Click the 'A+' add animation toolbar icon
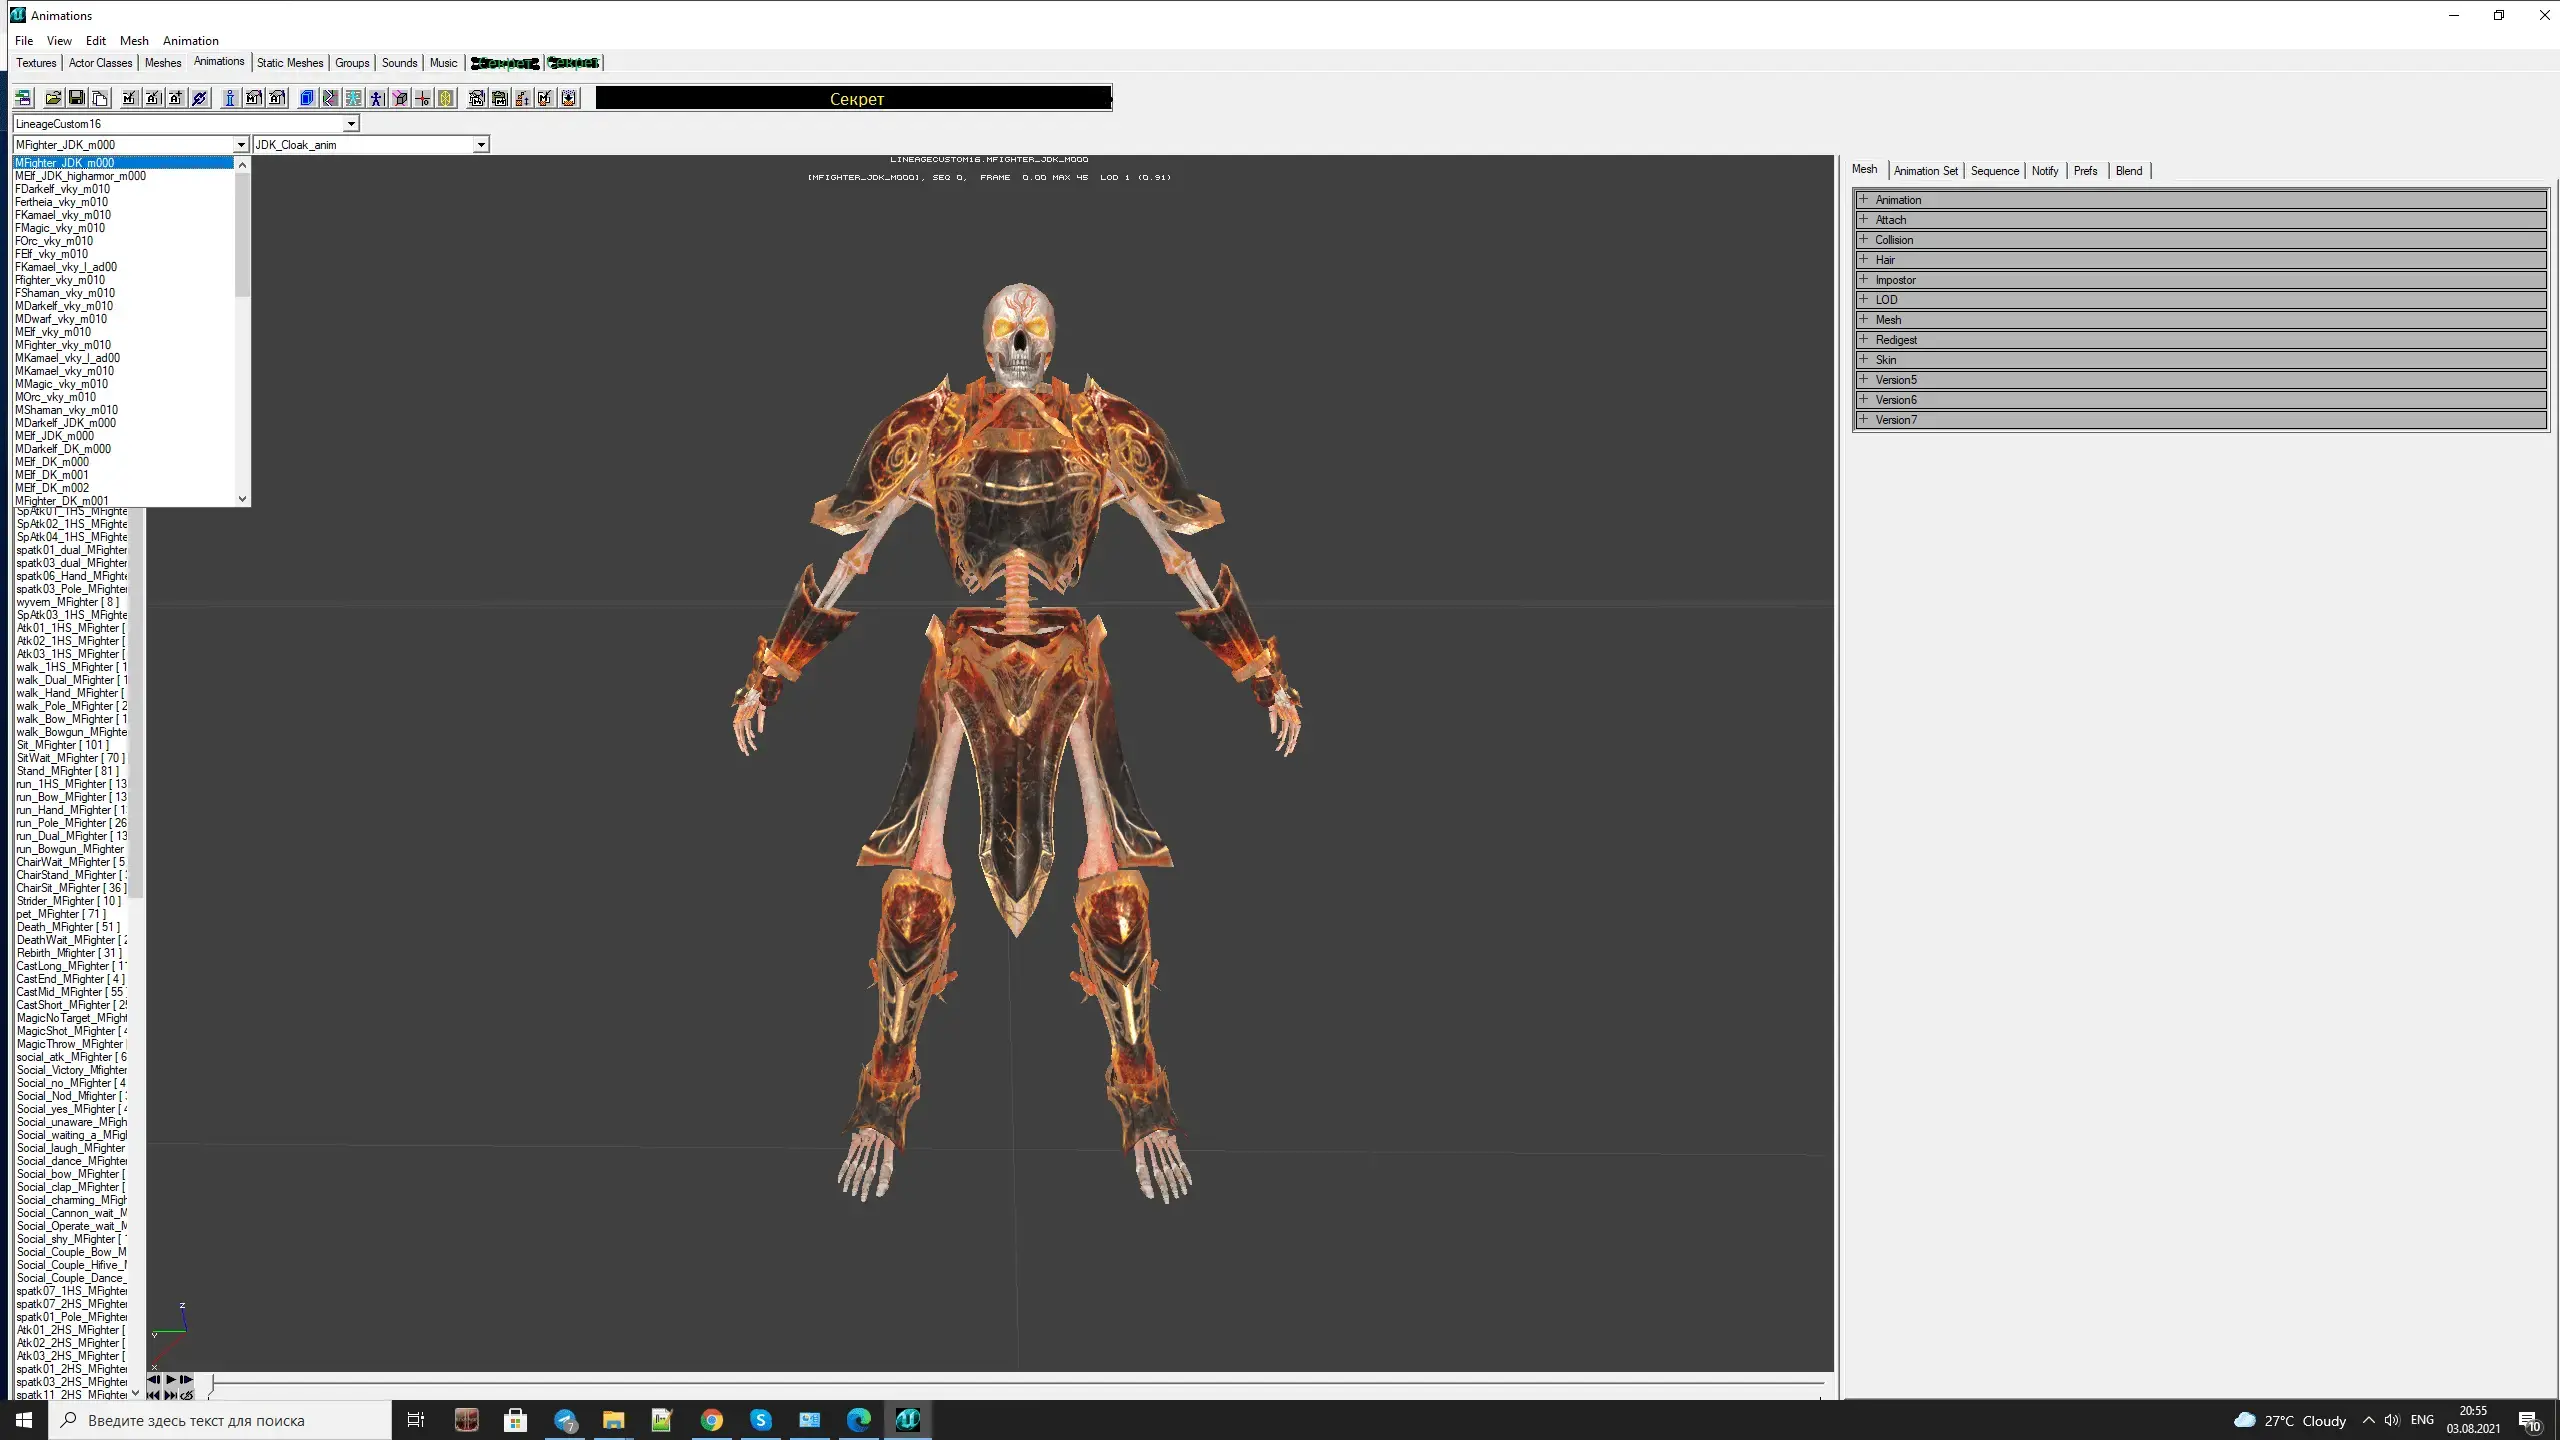Image resolution: width=2560 pixels, height=1440 pixels. pos(176,98)
